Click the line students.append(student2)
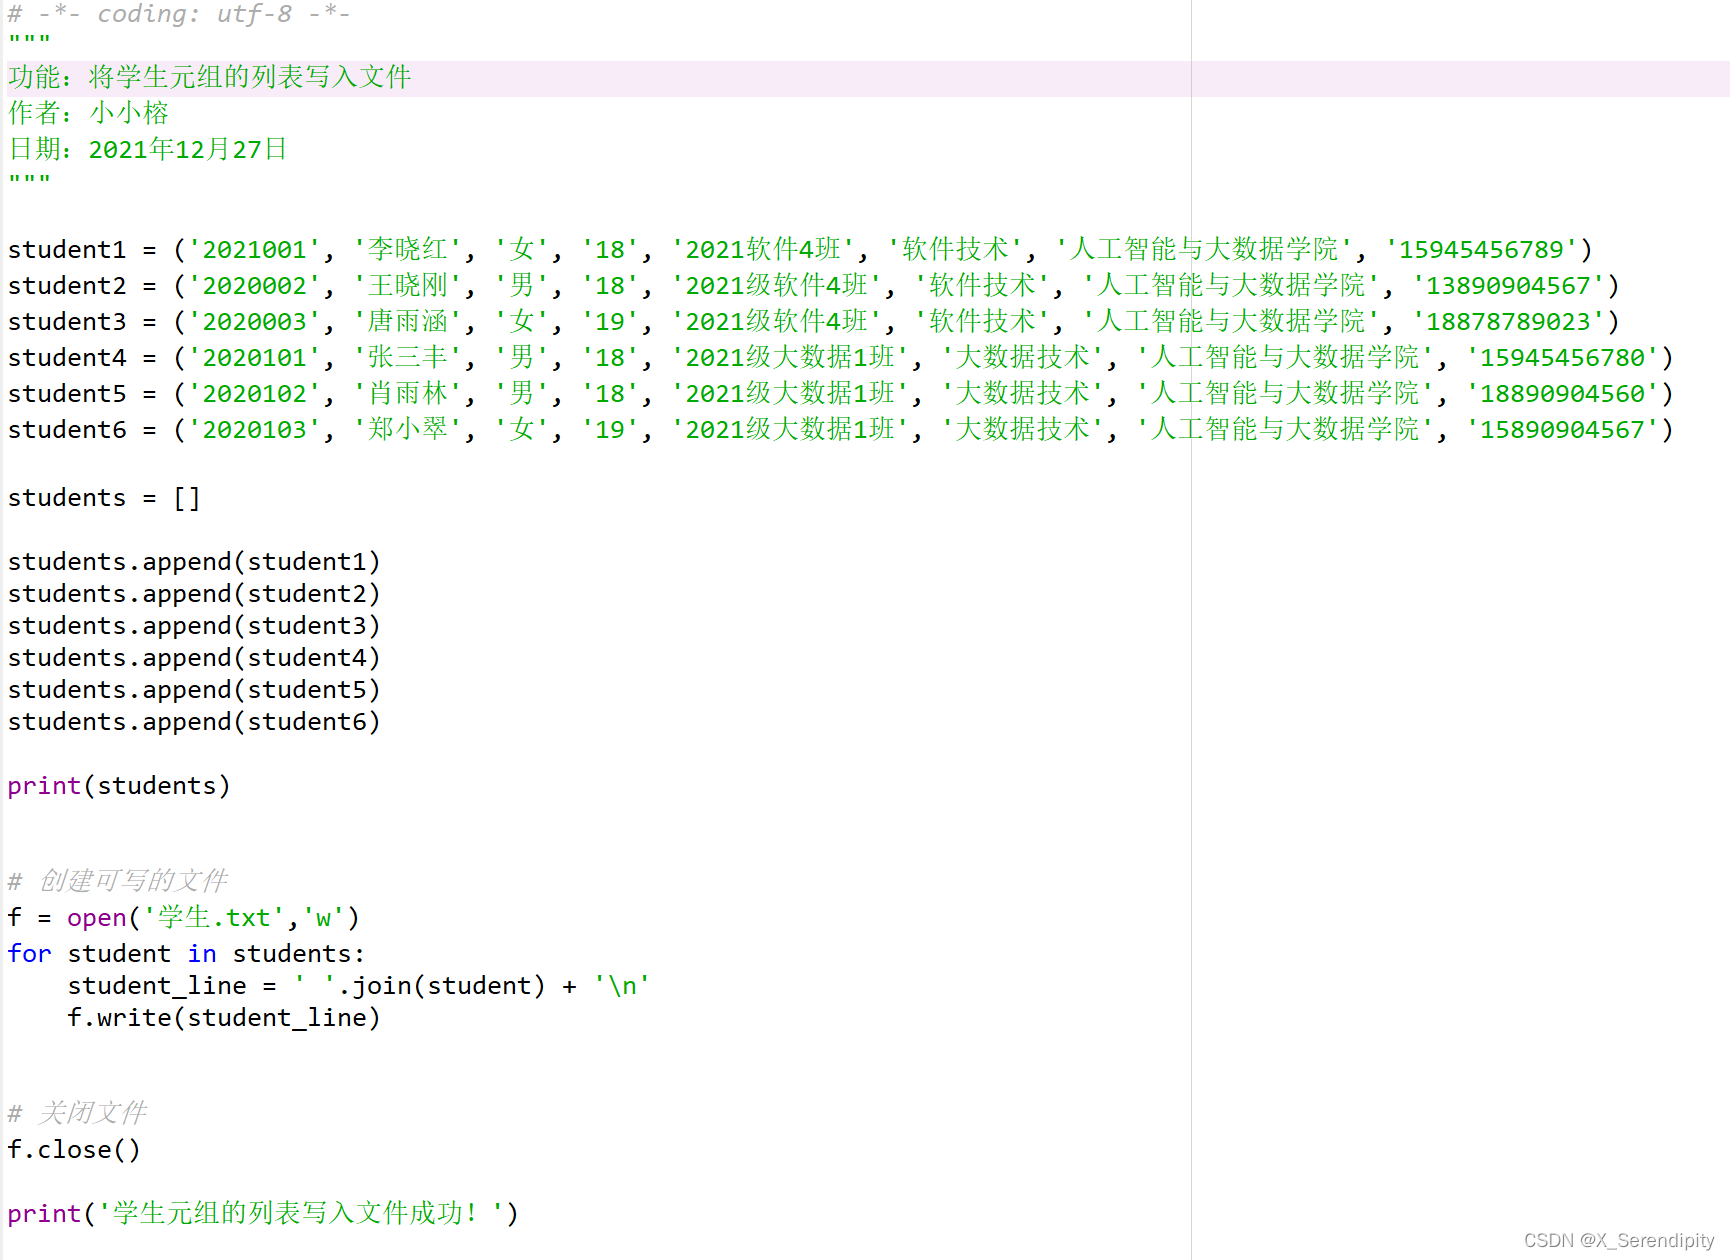Viewport: 1730px width, 1260px height. click(x=194, y=593)
